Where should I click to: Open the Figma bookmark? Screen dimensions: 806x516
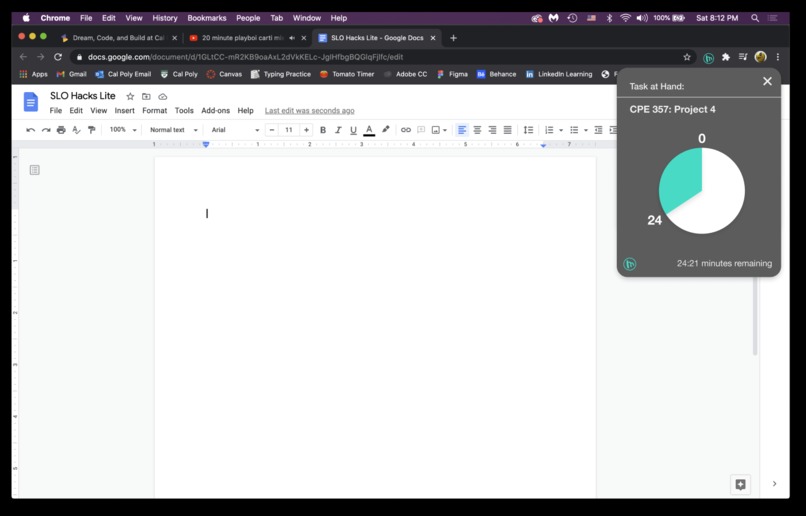pos(452,74)
